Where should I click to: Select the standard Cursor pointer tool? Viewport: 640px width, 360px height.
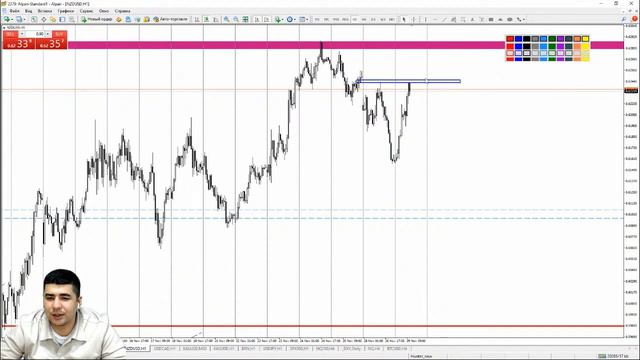click(x=404, y=19)
